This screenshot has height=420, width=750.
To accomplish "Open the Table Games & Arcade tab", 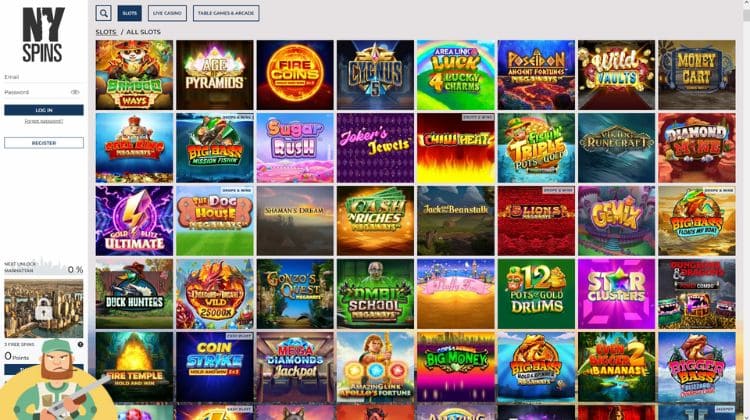I will pyautogui.click(x=226, y=13).
